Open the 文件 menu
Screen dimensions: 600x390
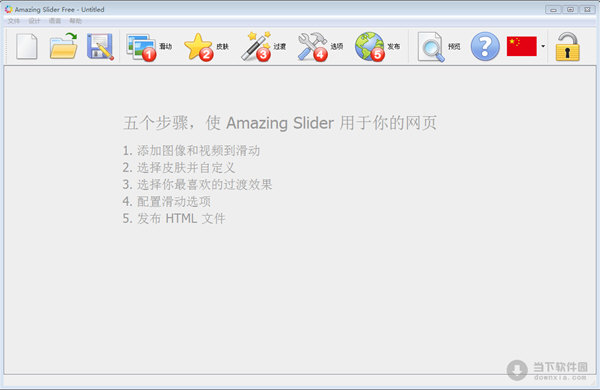(x=14, y=21)
